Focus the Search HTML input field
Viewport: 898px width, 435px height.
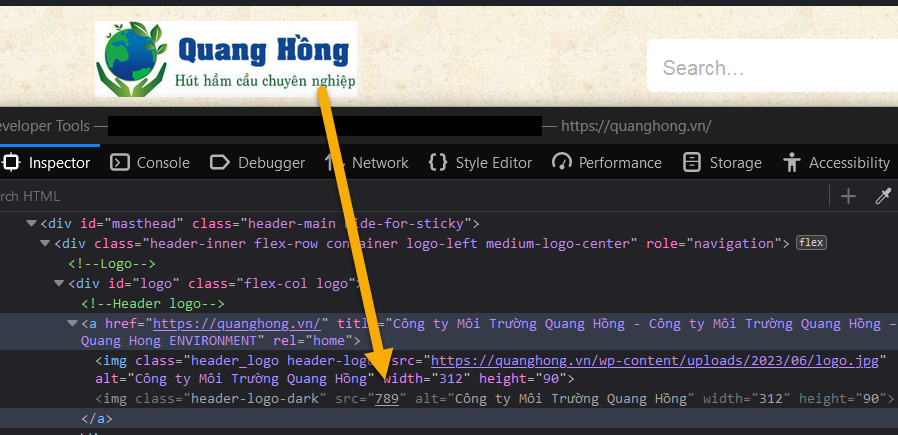click(412, 196)
